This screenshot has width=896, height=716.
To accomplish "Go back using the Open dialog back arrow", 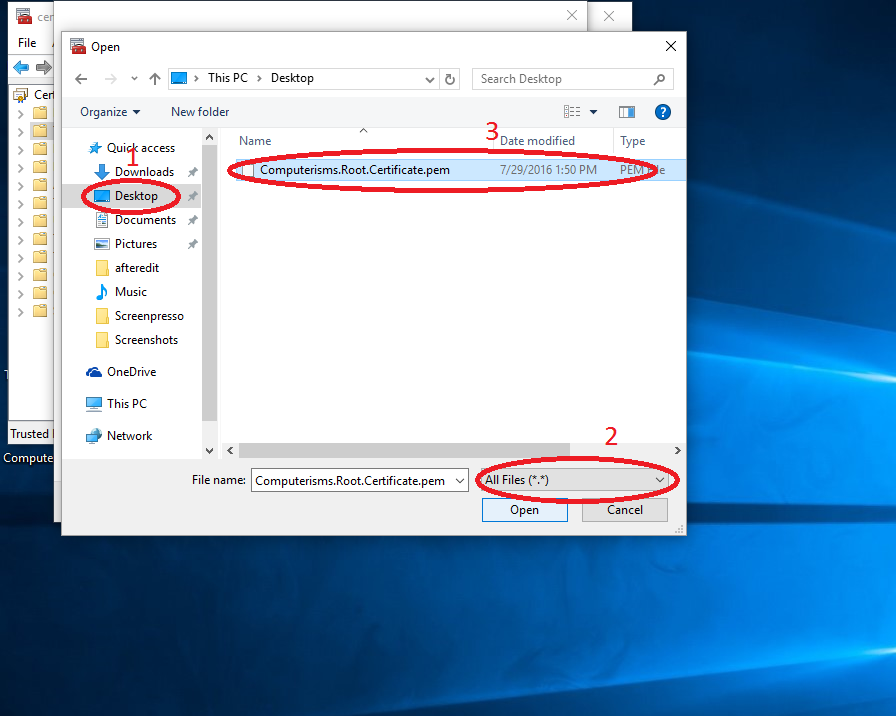I will (x=81, y=79).
